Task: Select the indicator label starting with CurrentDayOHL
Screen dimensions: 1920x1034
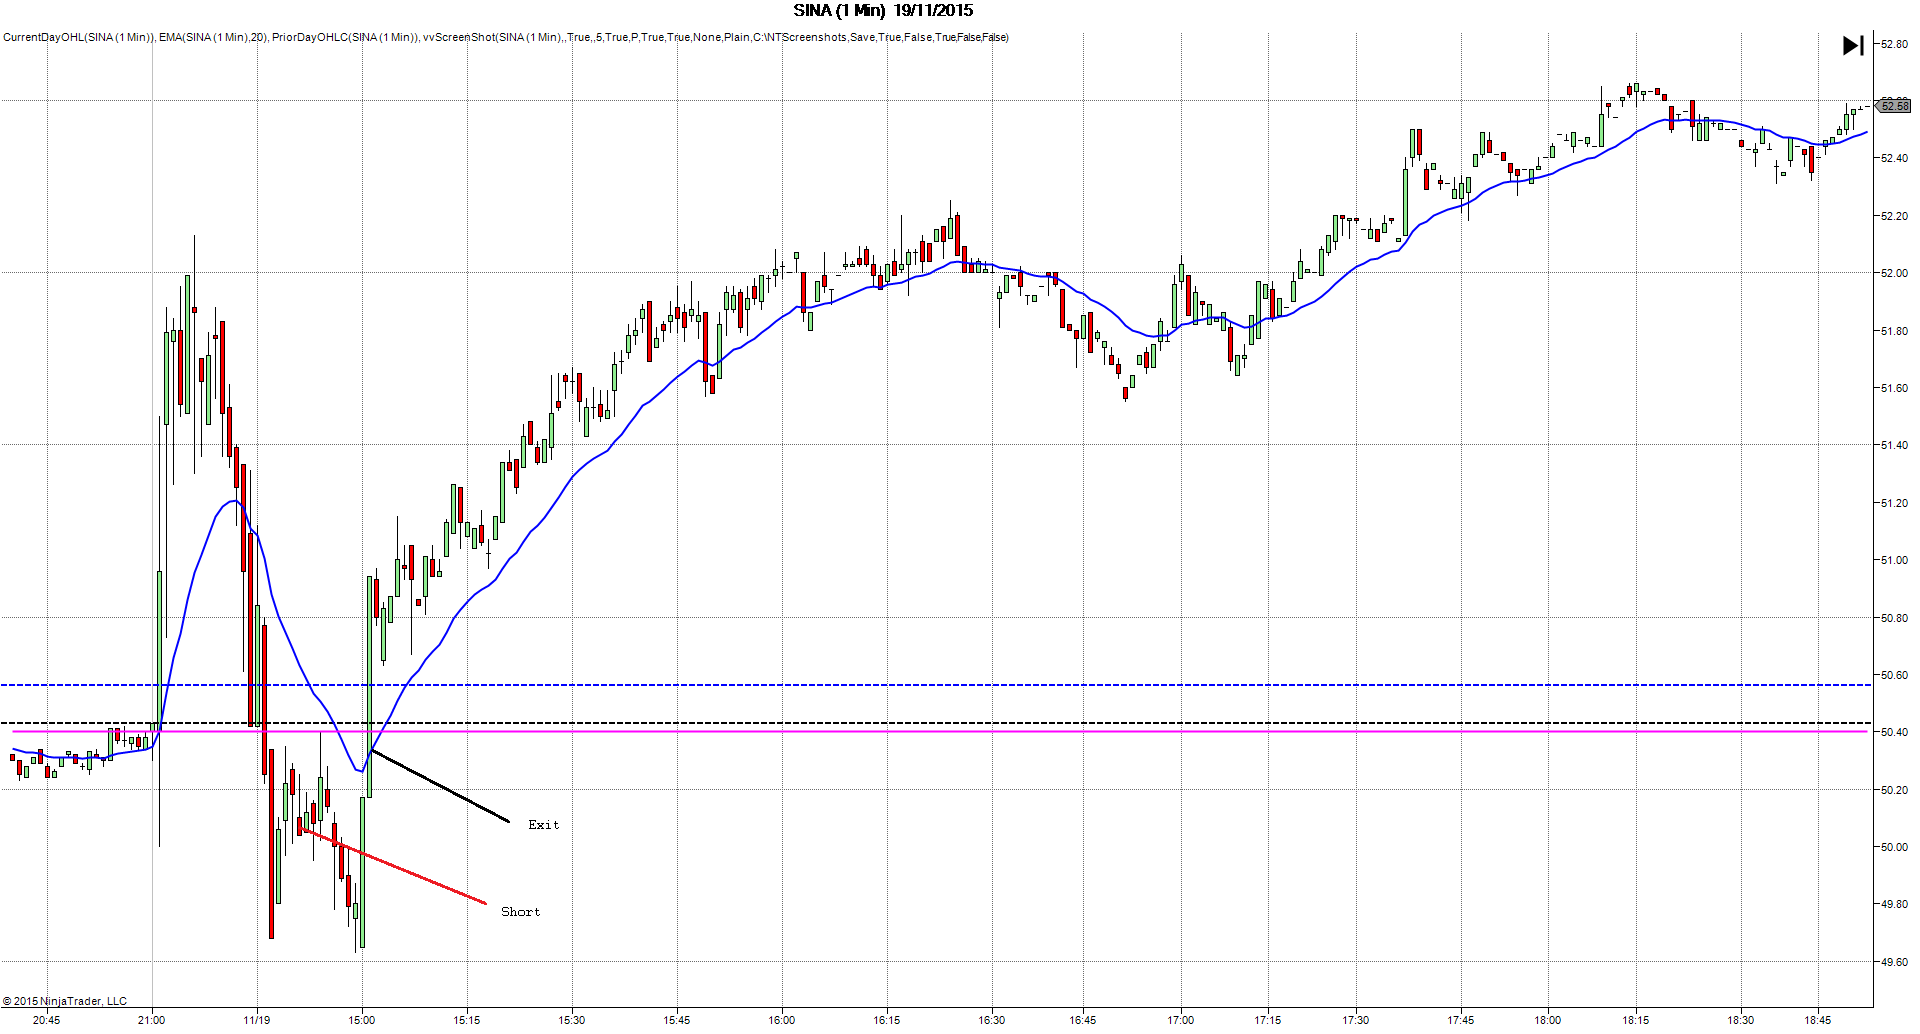Action: coord(506,37)
